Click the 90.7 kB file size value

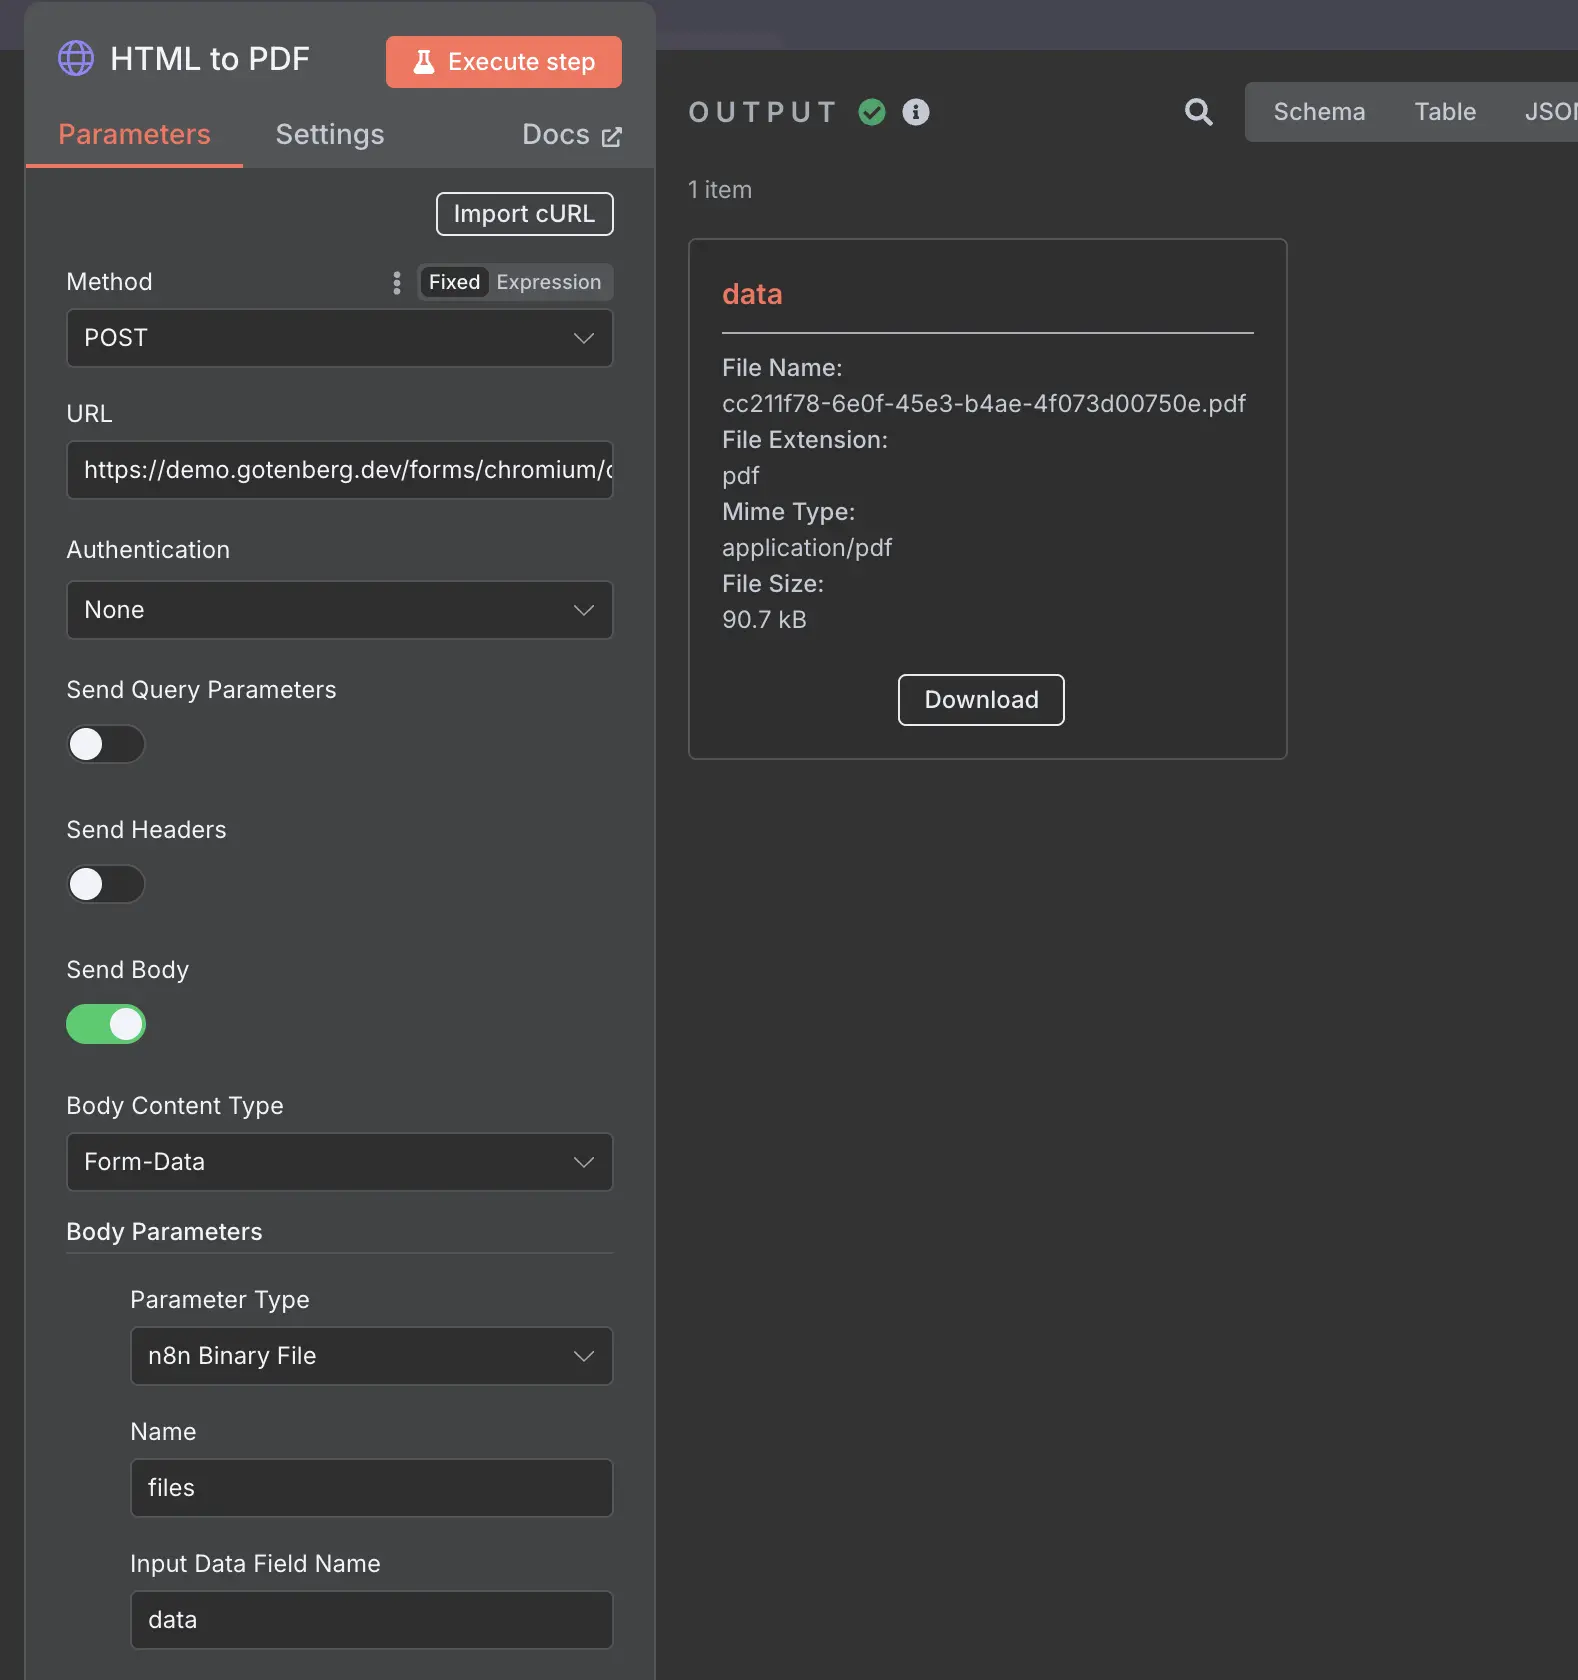click(764, 620)
